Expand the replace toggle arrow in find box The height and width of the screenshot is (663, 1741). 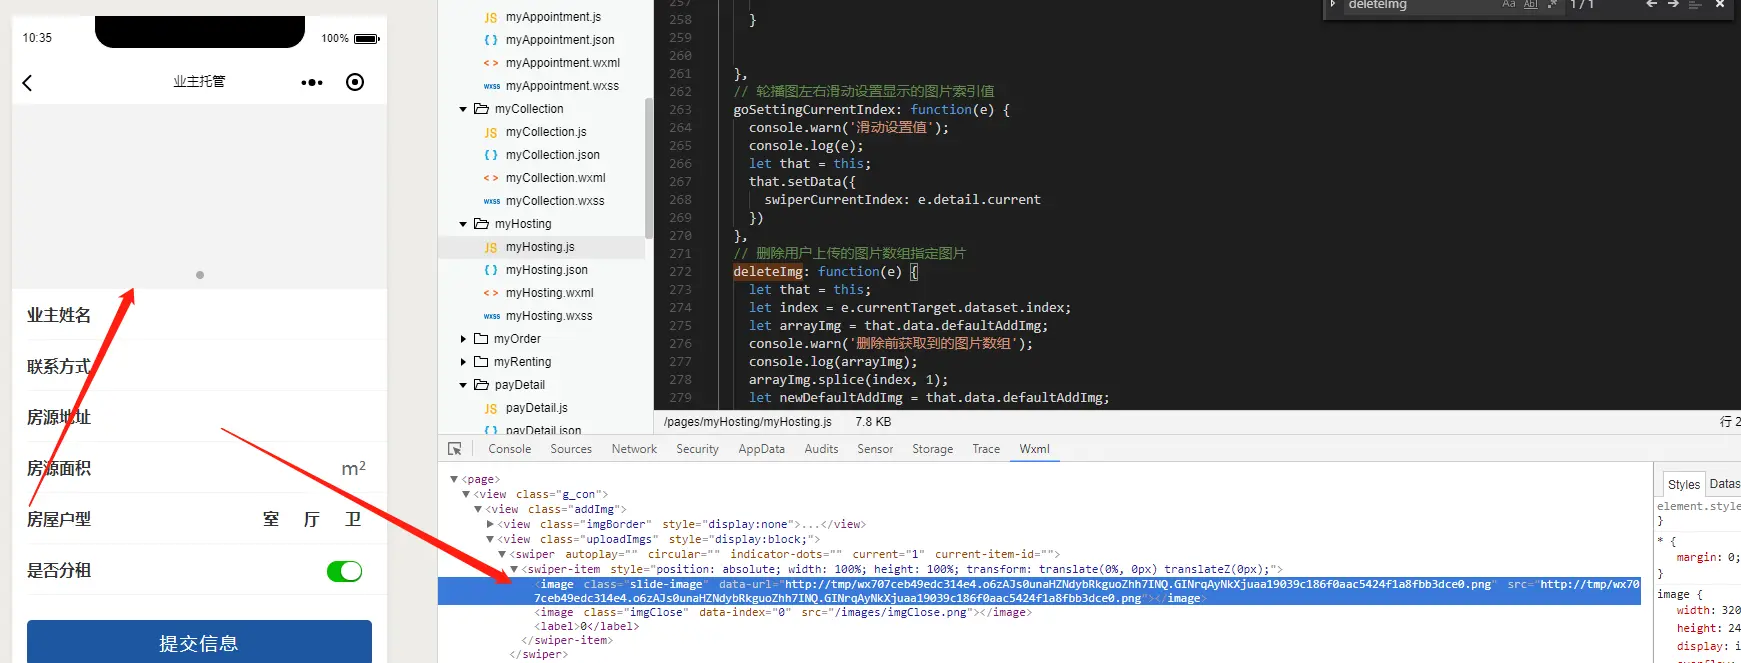coord(1333,4)
